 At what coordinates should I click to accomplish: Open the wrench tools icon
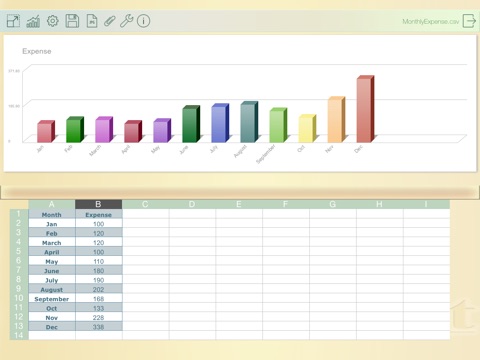[x=126, y=21]
